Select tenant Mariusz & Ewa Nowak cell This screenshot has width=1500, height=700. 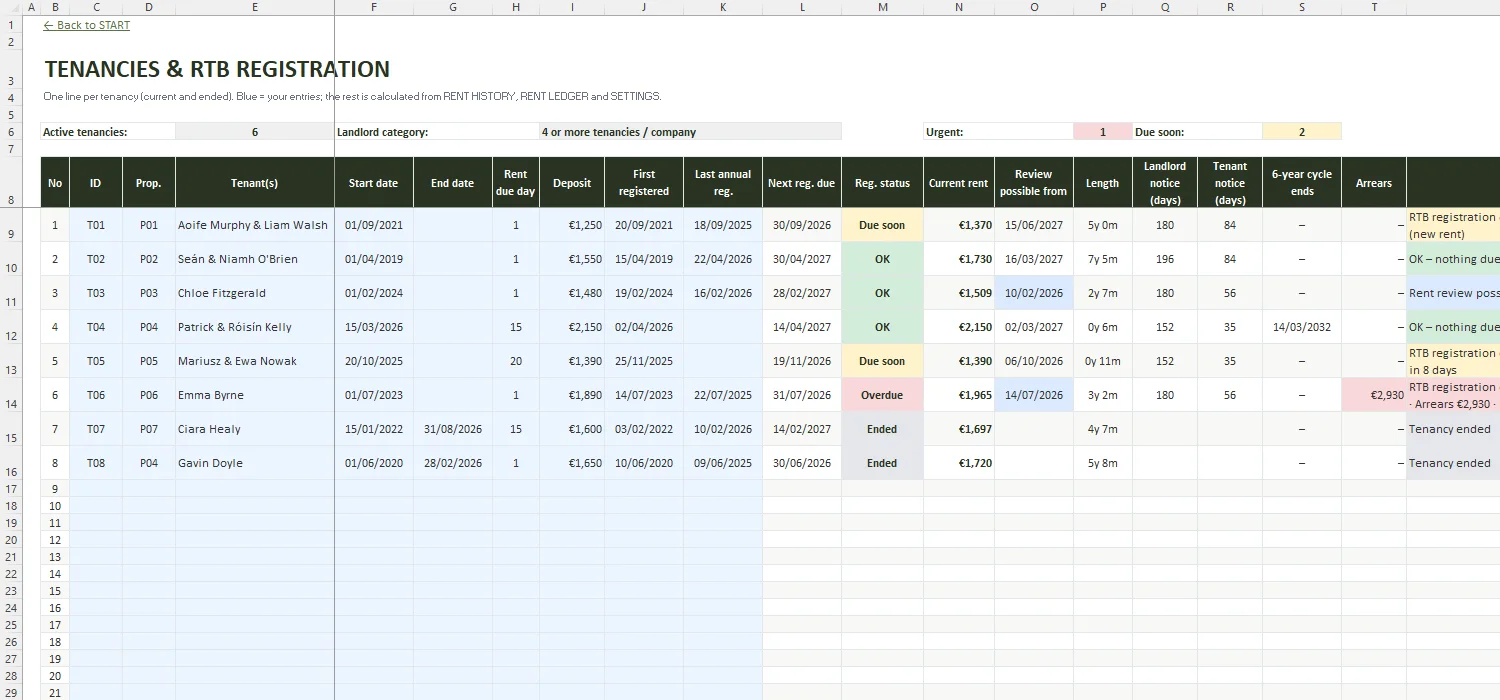pyautogui.click(x=255, y=361)
